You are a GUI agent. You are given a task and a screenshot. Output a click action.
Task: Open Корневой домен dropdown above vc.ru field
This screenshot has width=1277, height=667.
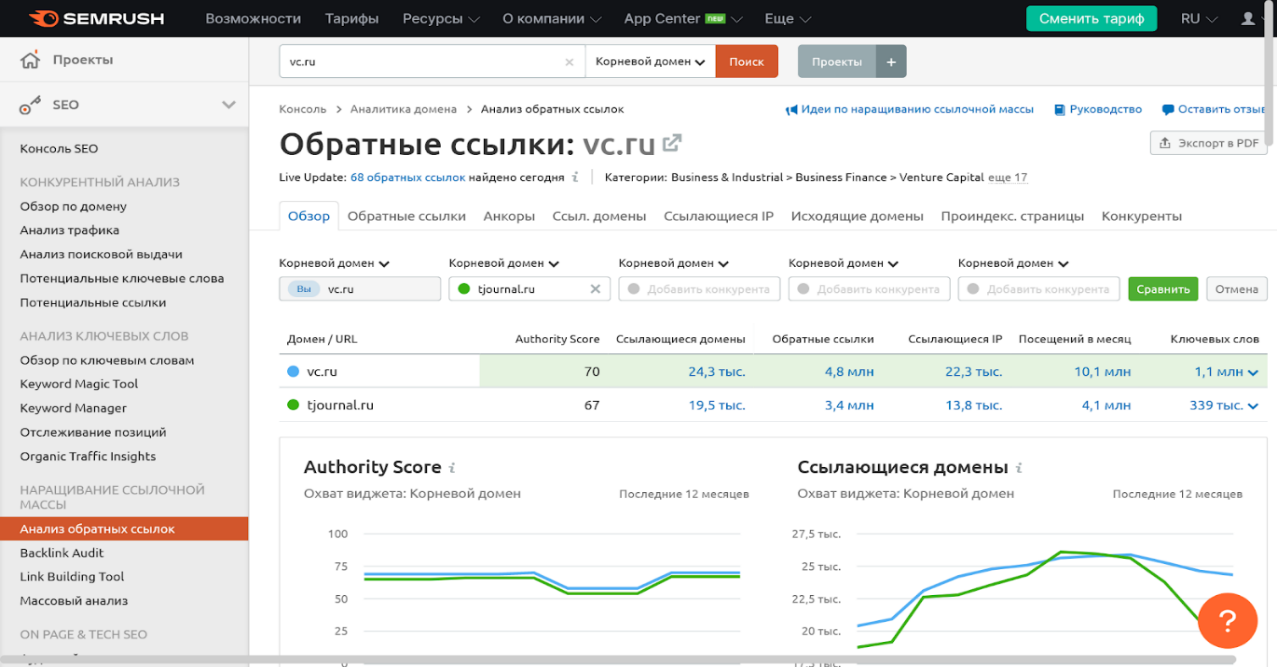click(x=334, y=263)
